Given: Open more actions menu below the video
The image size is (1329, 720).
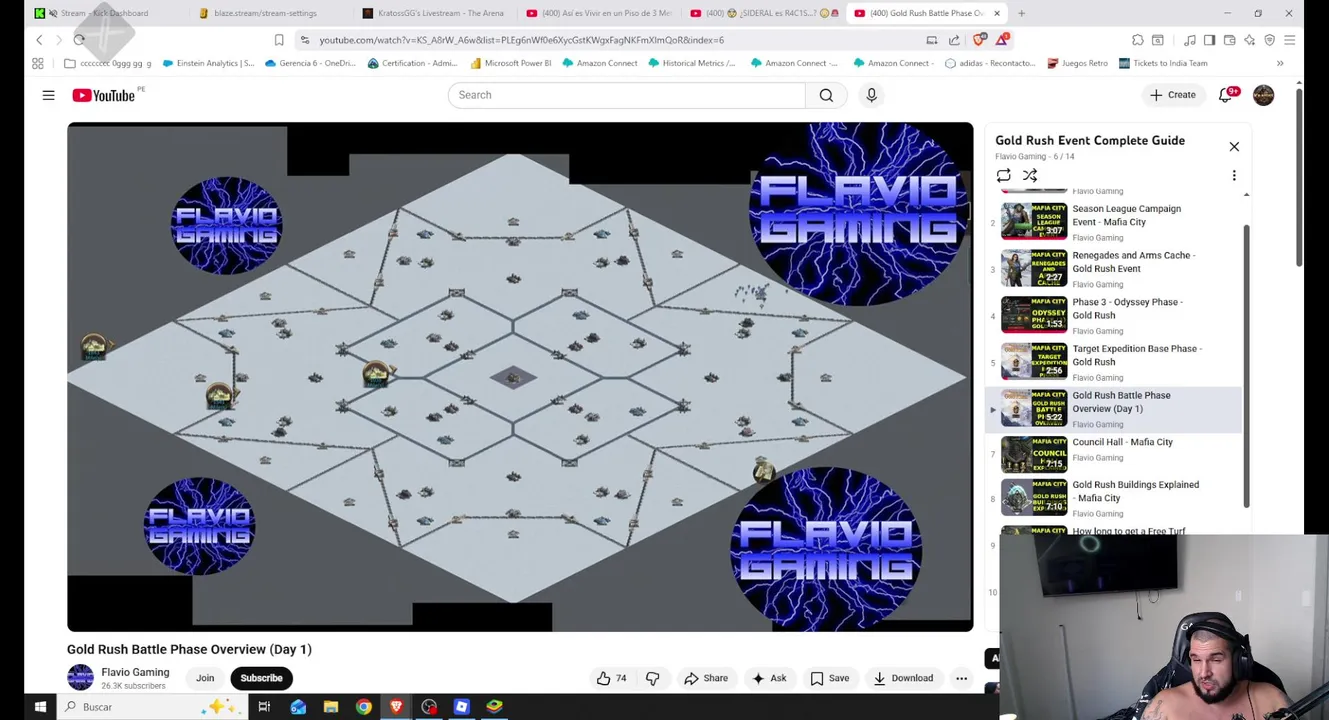Looking at the screenshot, I should [x=961, y=678].
